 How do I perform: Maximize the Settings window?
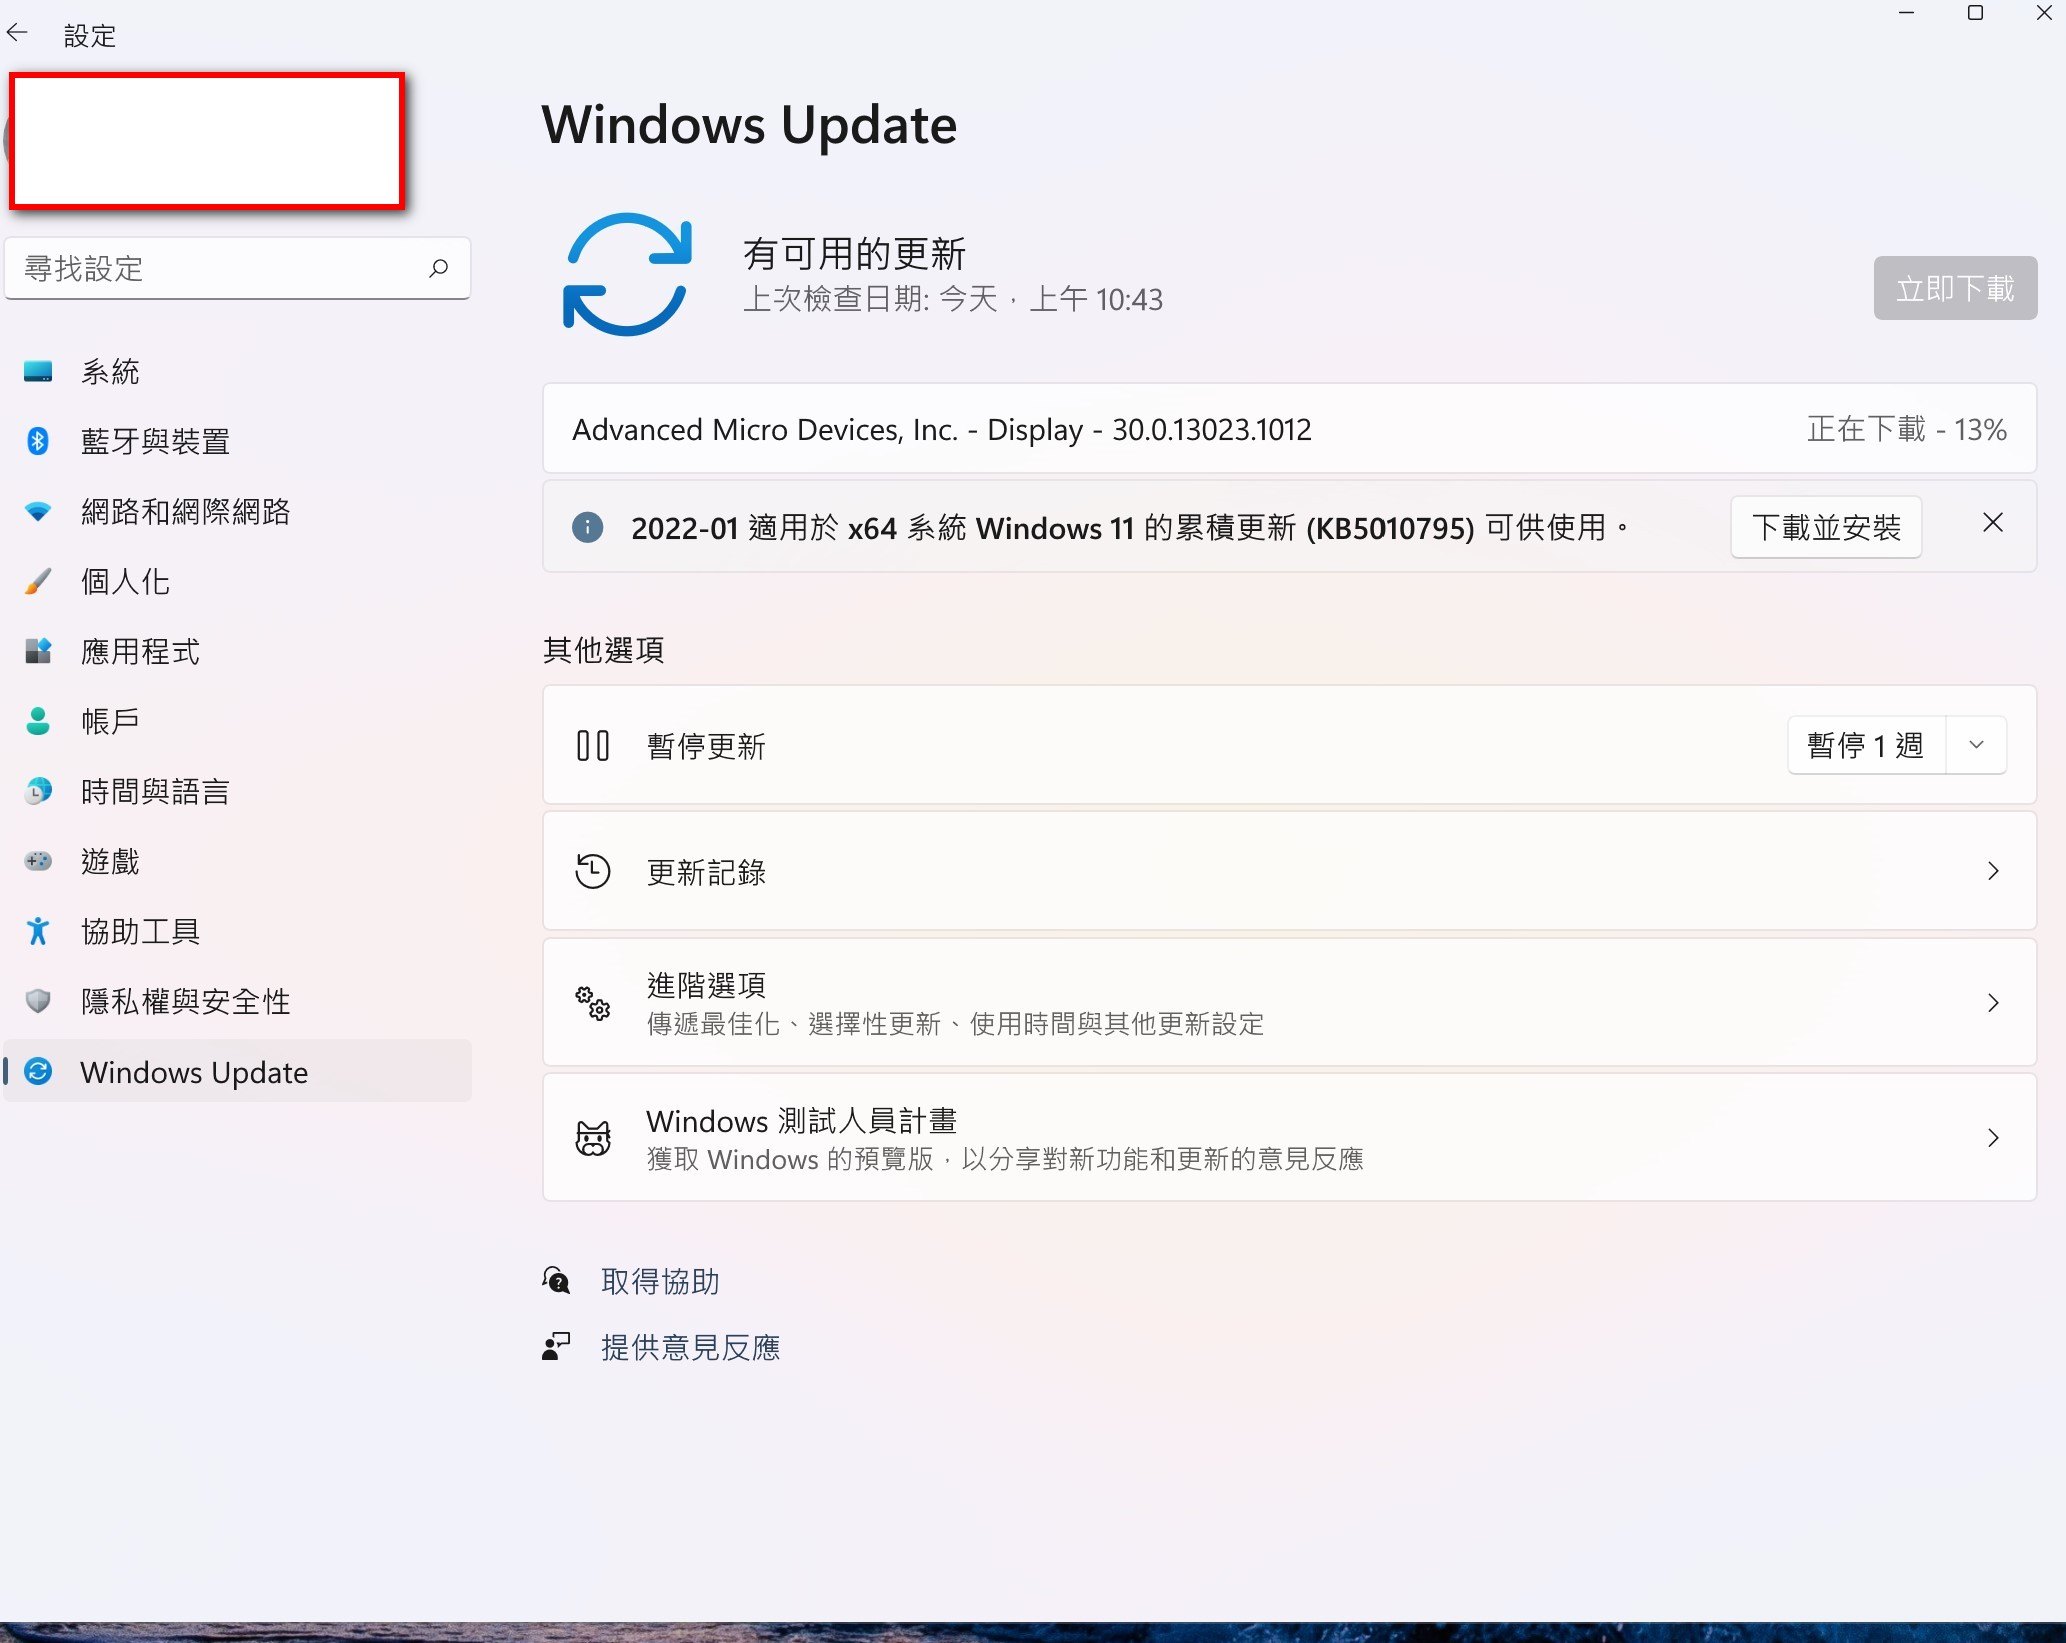pyautogui.click(x=1975, y=13)
